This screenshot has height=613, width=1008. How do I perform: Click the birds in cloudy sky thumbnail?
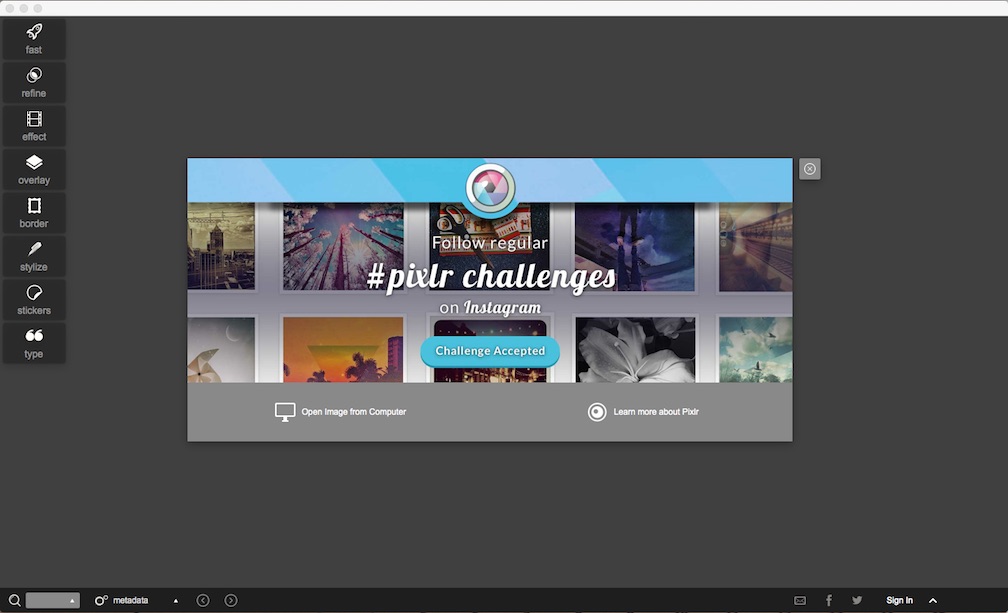(x=755, y=350)
